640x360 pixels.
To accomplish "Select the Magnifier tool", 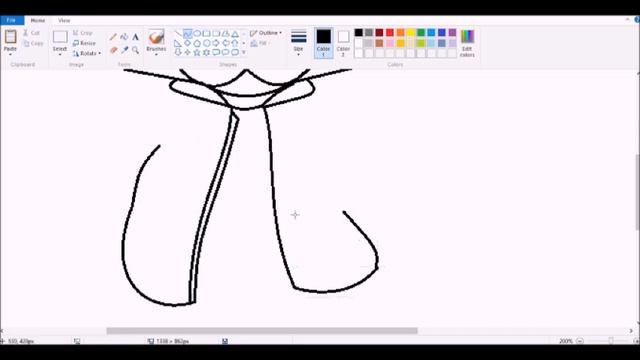I will 136,50.
